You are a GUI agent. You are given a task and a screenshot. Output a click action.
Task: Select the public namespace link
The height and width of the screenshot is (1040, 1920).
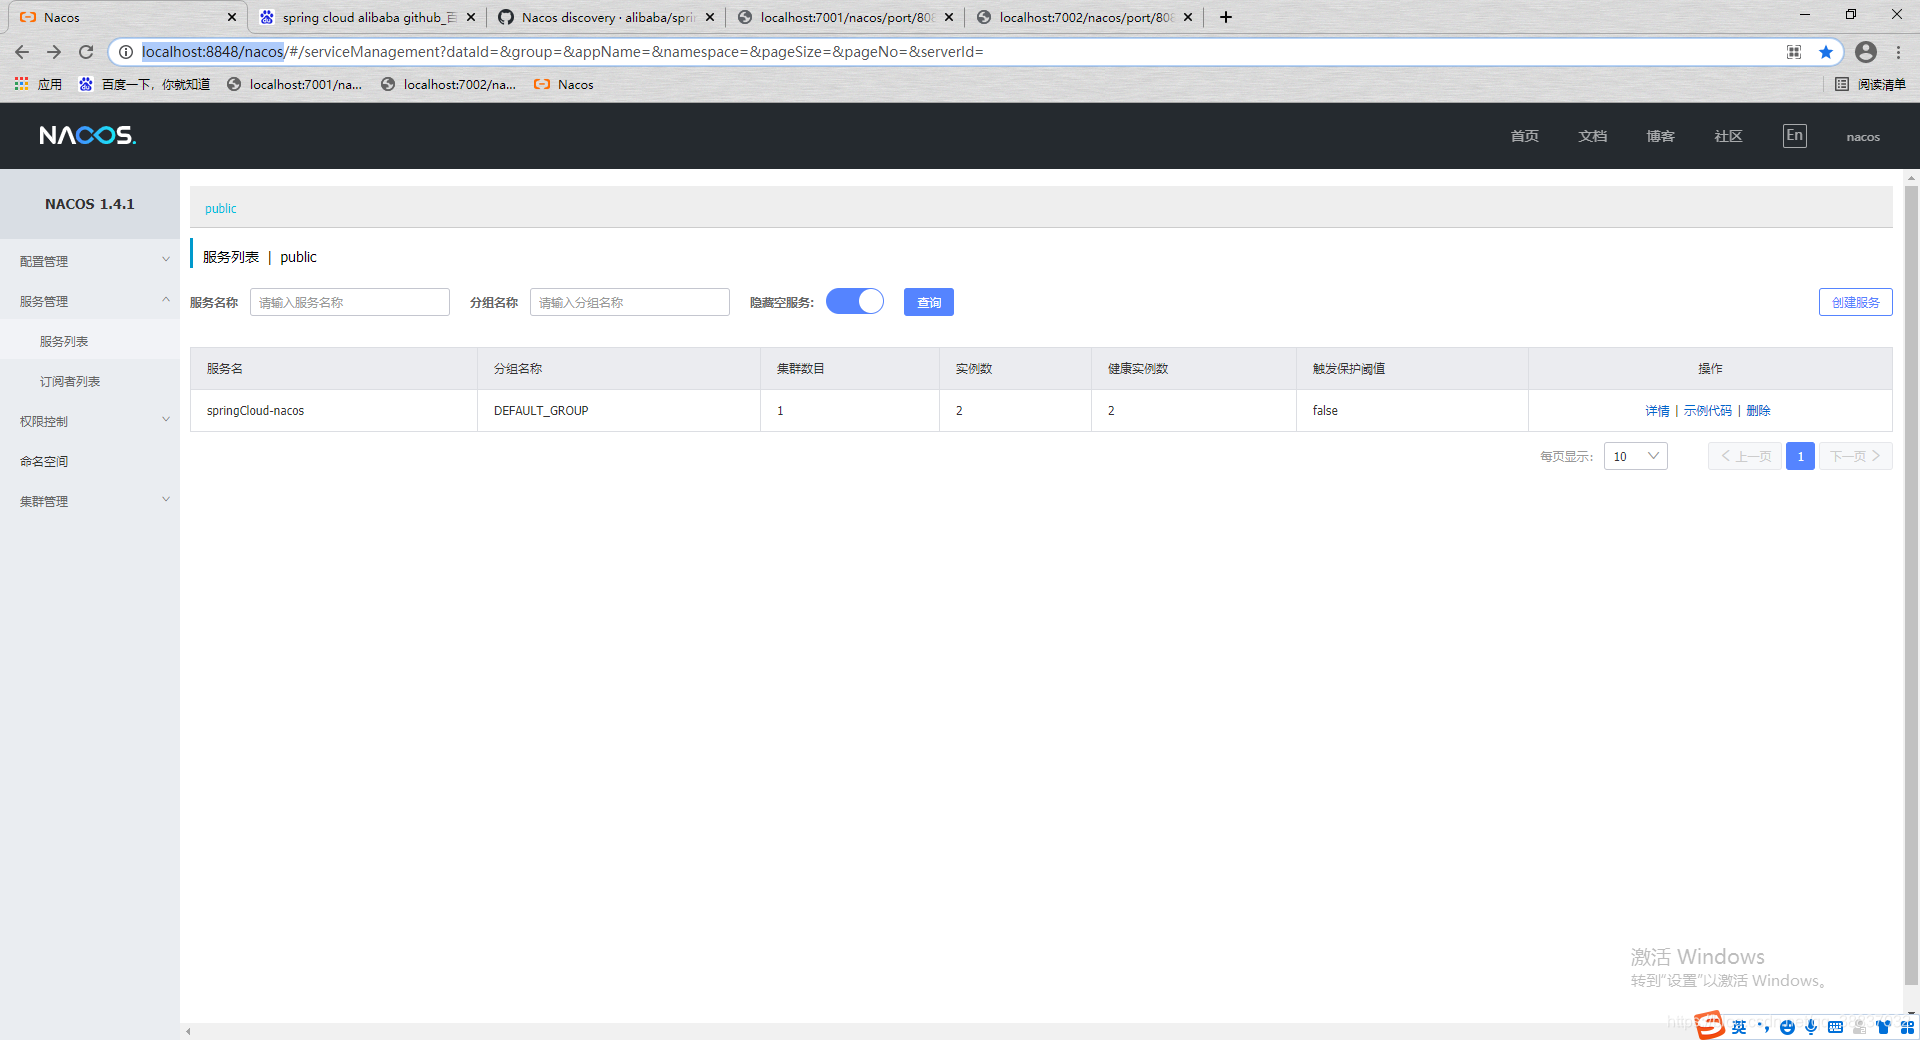[221, 208]
